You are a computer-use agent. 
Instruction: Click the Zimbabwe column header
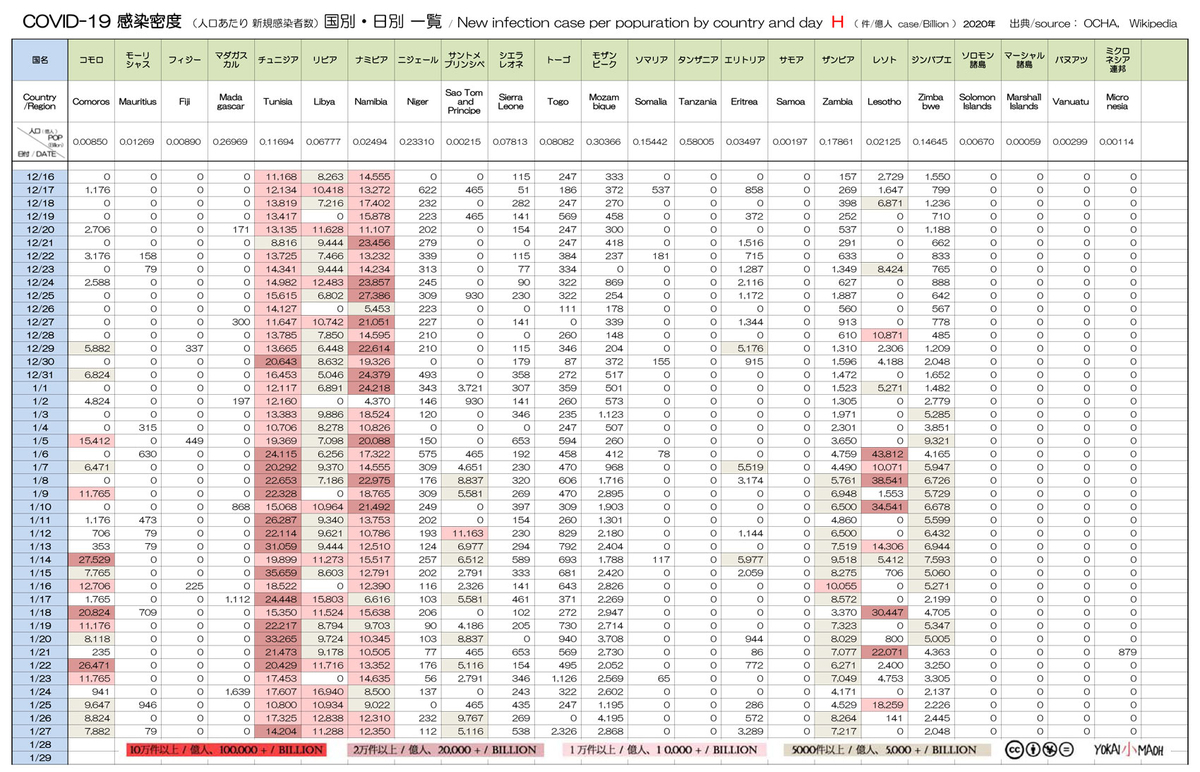click(x=931, y=102)
